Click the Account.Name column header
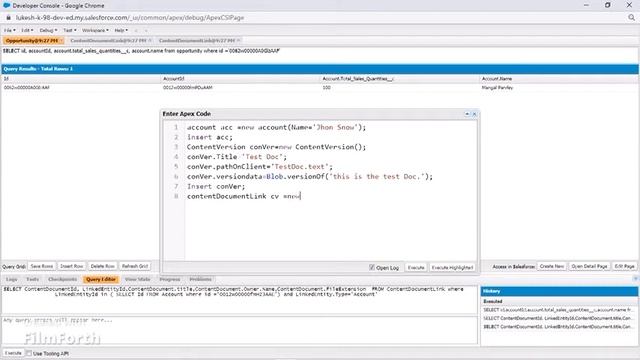 point(559,79)
